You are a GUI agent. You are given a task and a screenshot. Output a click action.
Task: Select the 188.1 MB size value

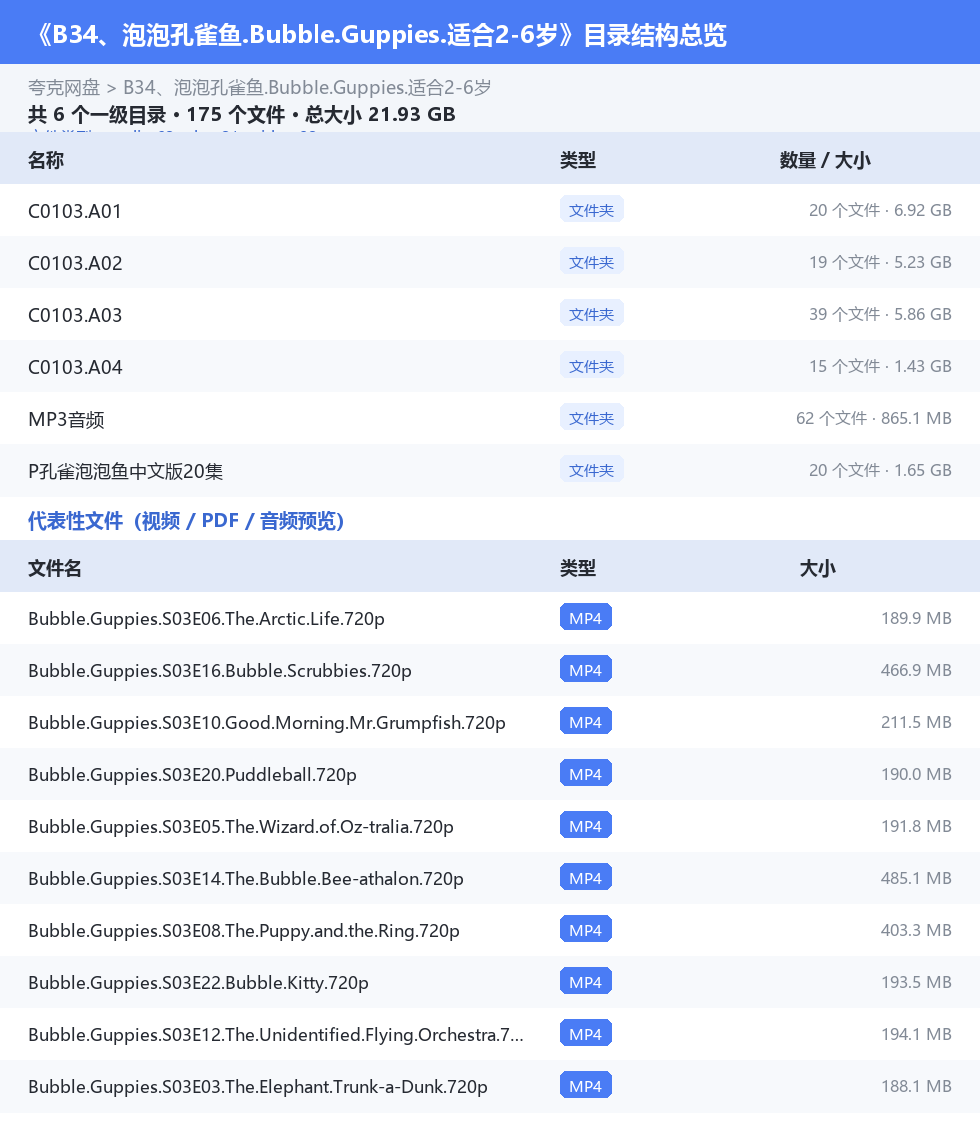pos(916,1086)
